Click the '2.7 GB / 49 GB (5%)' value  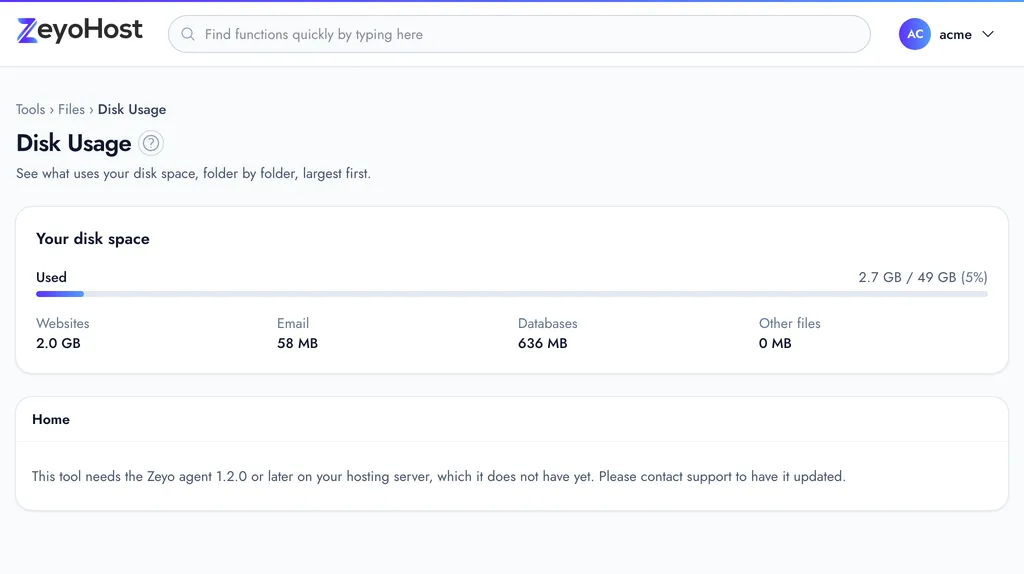click(923, 277)
